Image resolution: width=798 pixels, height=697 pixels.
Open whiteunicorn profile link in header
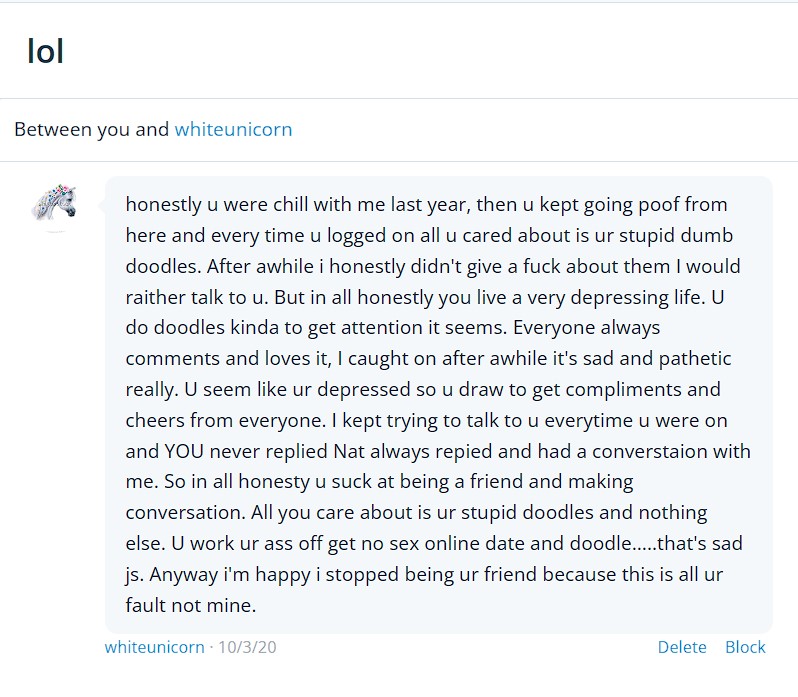[x=233, y=129]
